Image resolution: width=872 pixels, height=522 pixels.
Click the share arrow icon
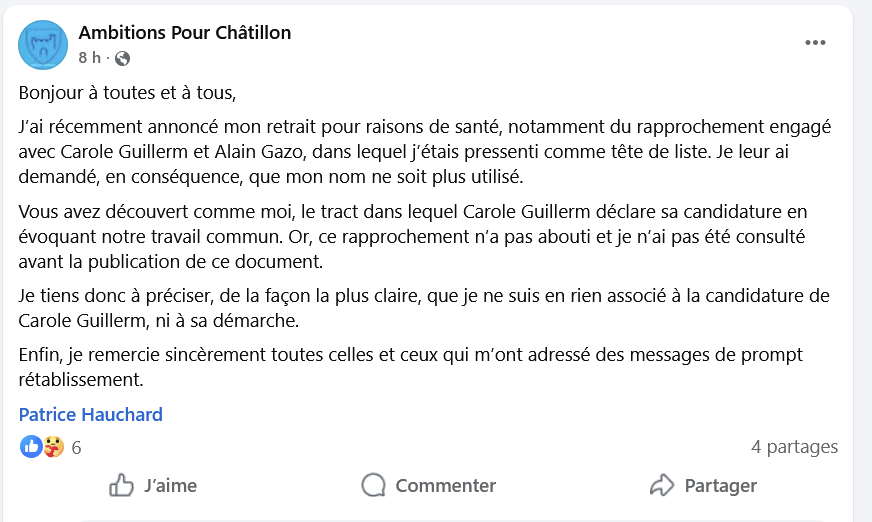(x=662, y=486)
